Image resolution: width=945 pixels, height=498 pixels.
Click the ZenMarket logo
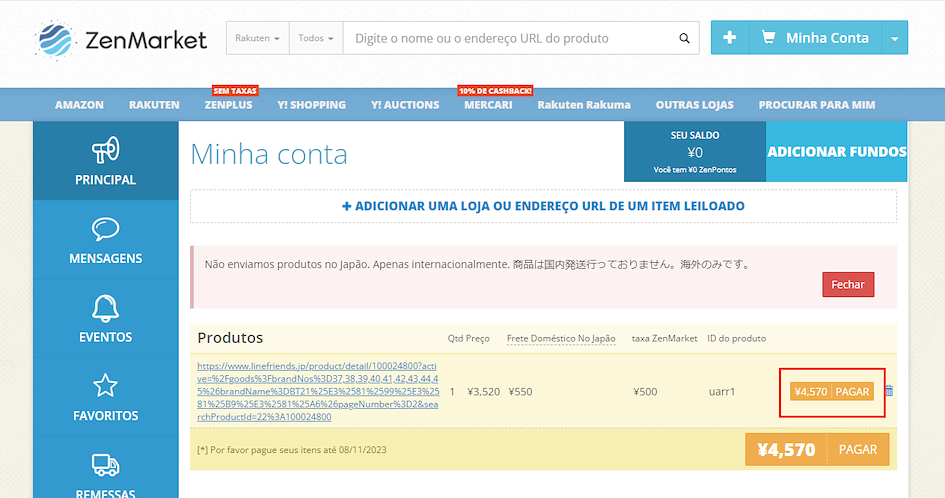coord(121,40)
